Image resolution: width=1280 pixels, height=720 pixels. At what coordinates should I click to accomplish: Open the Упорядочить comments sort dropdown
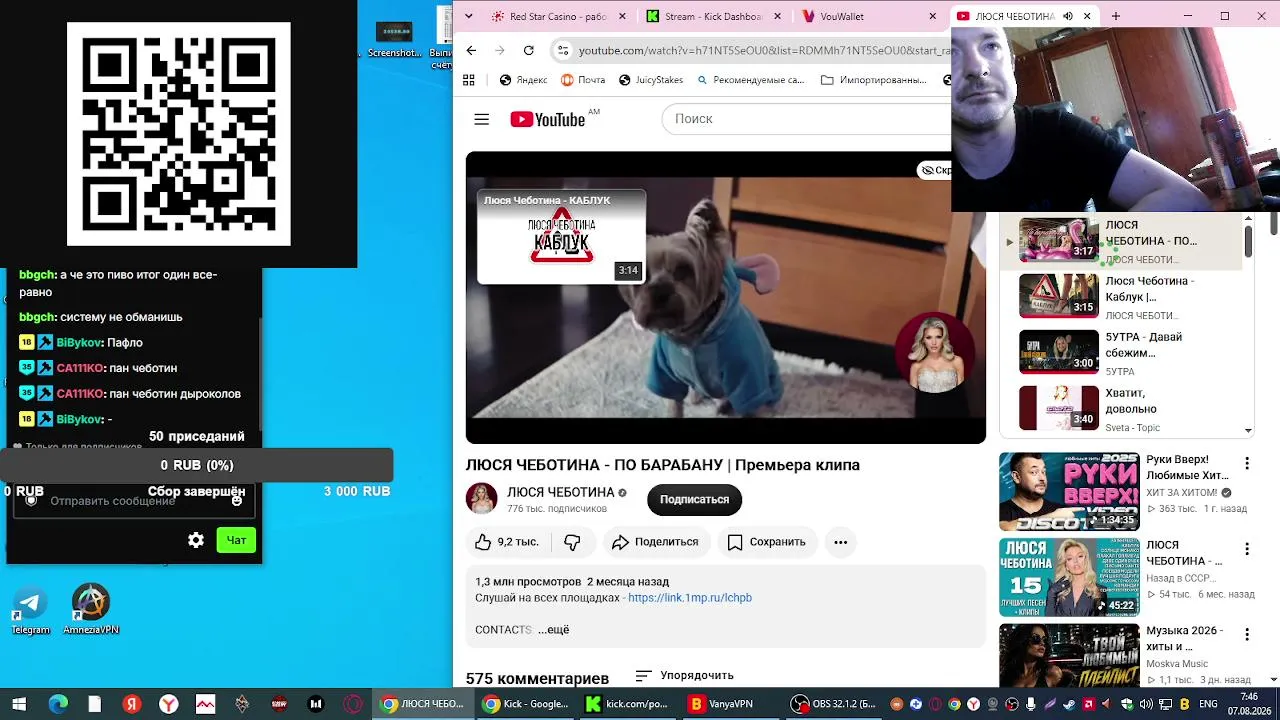click(685, 676)
